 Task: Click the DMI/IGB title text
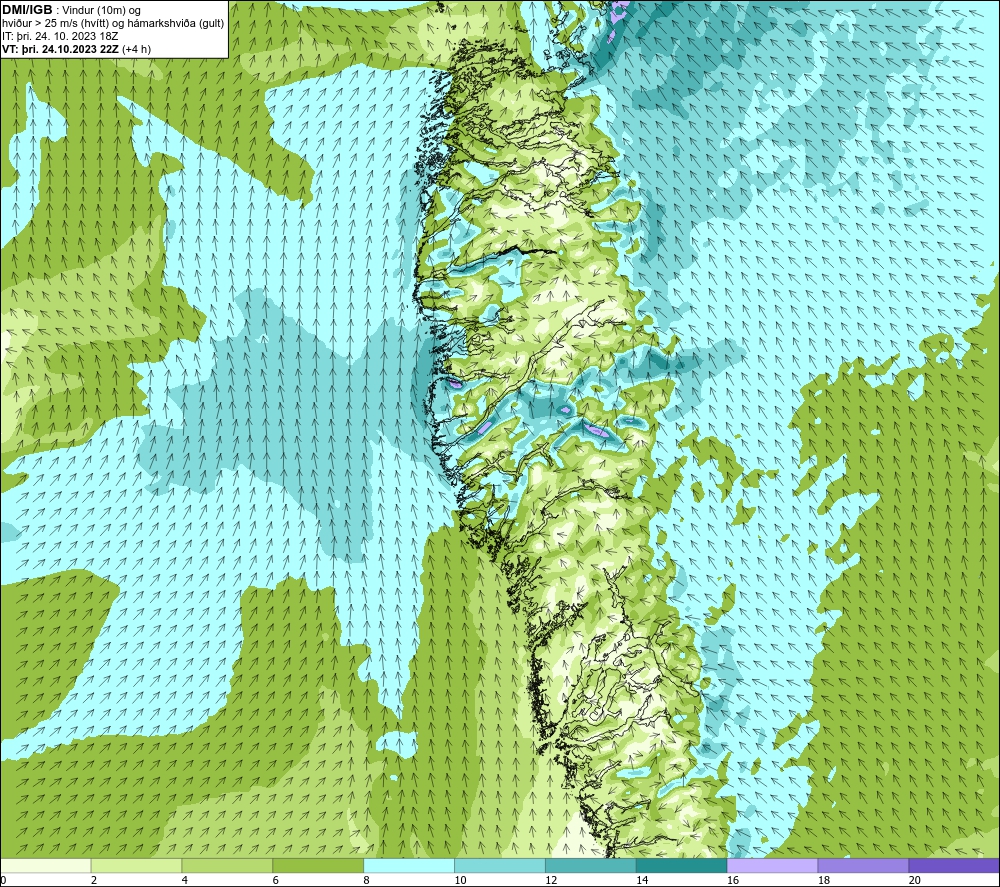[27, 10]
